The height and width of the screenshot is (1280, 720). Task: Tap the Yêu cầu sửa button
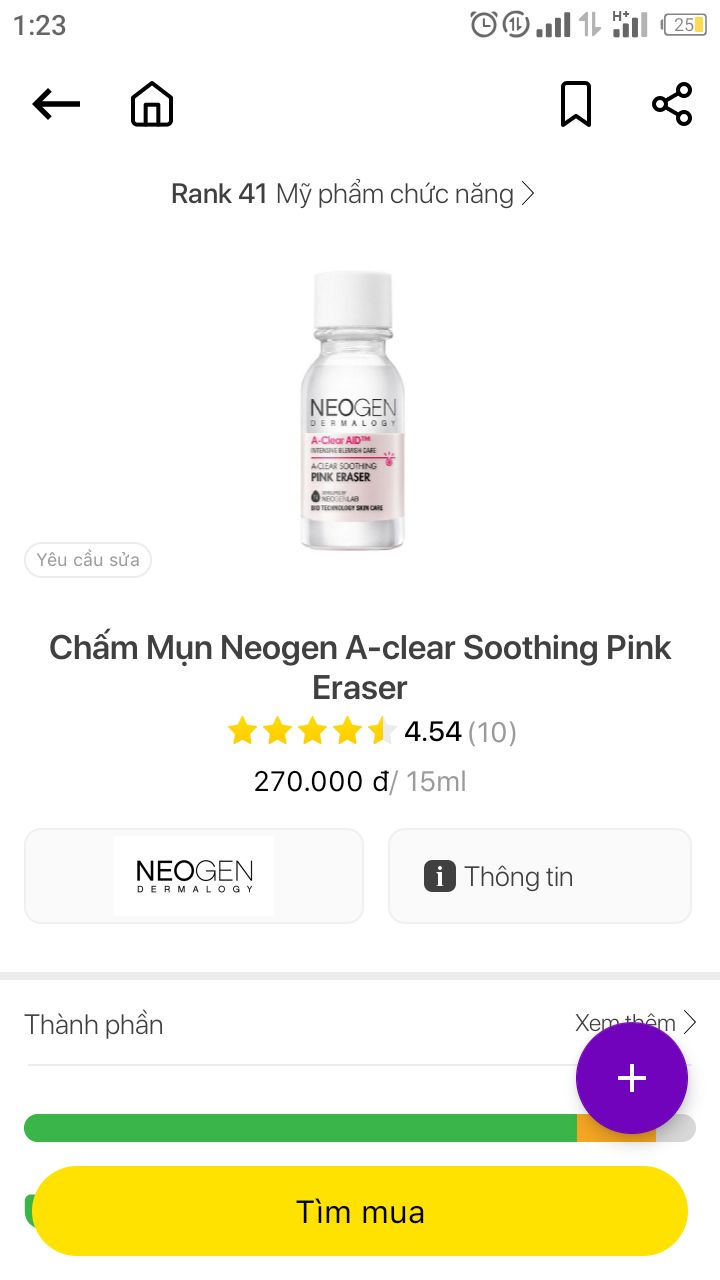point(88,560)
